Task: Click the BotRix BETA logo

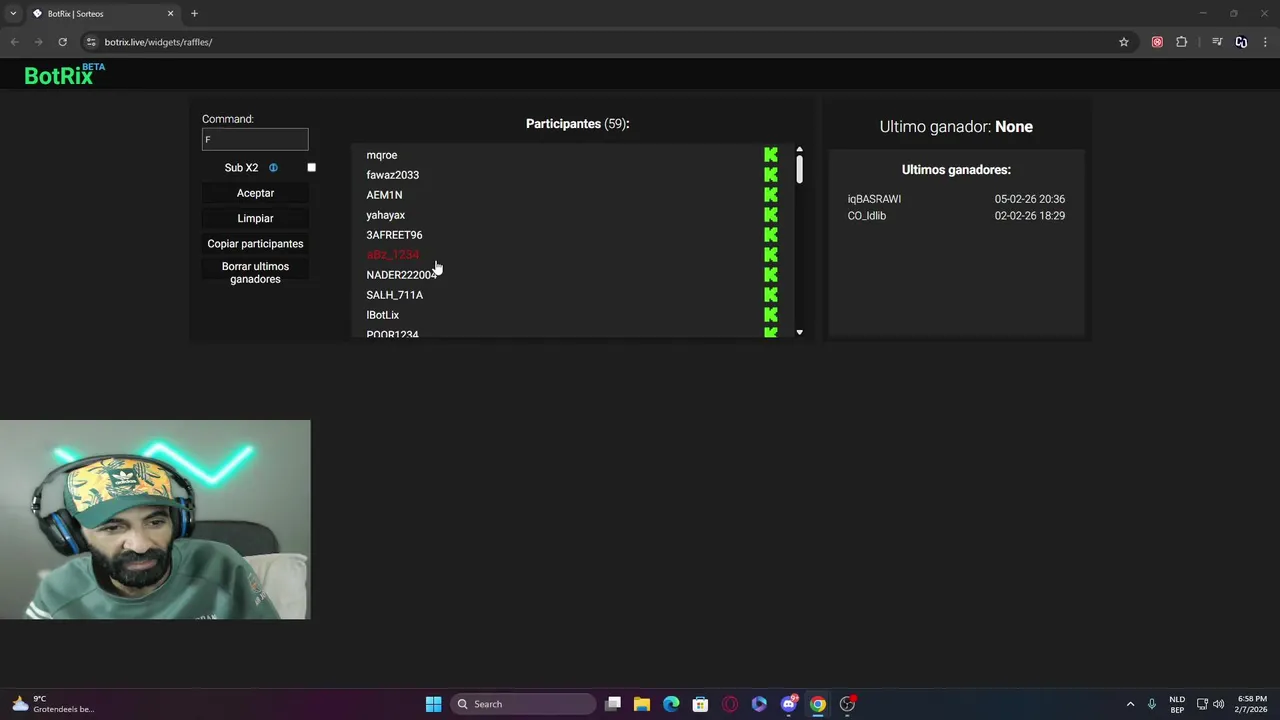Action: tap(64, 75)
